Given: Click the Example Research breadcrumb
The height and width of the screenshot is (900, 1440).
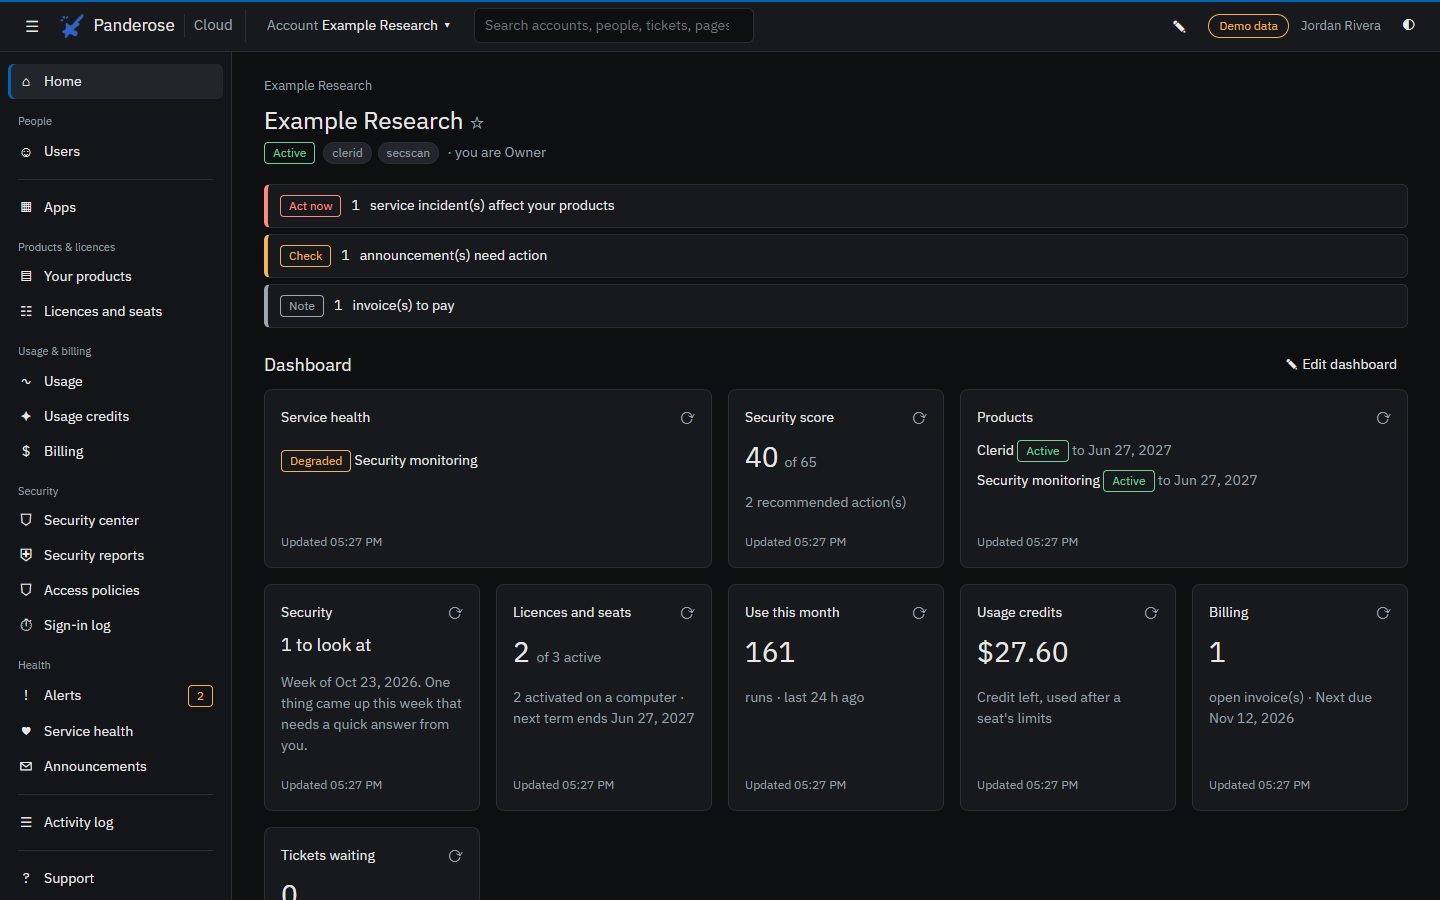Looking at the screenshot, I should 318,86.
